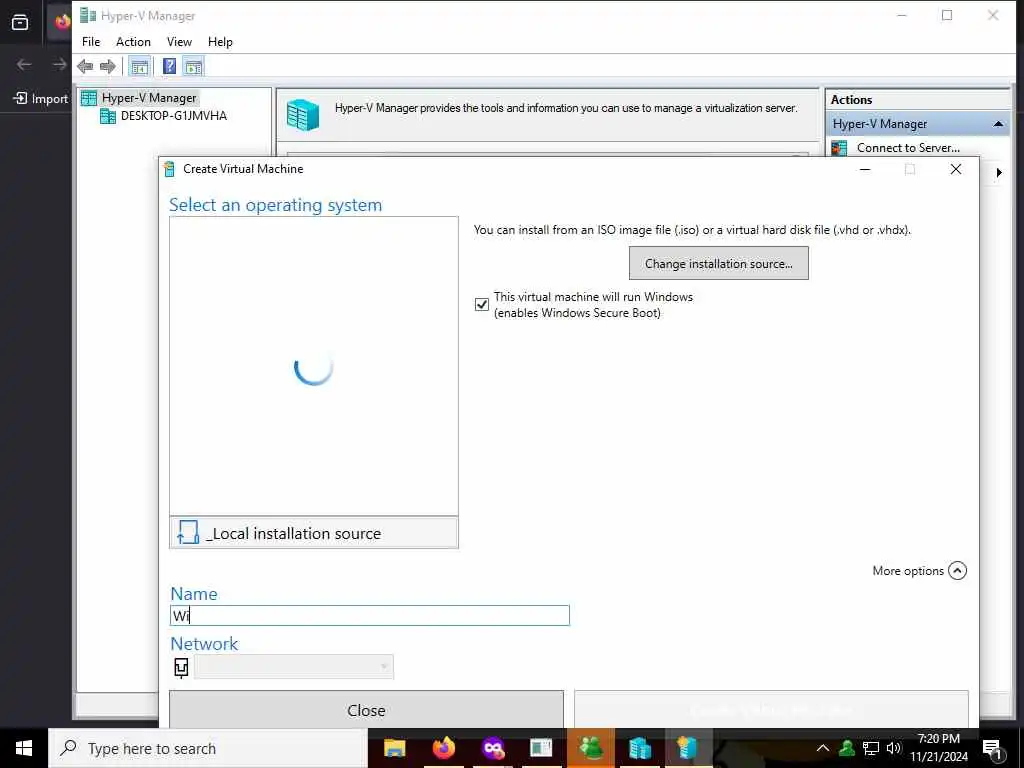Click the Back arrow in Hyper-V toolbar
The width and height of the screenshot is (1024, 768).
(x=85, y=66)
